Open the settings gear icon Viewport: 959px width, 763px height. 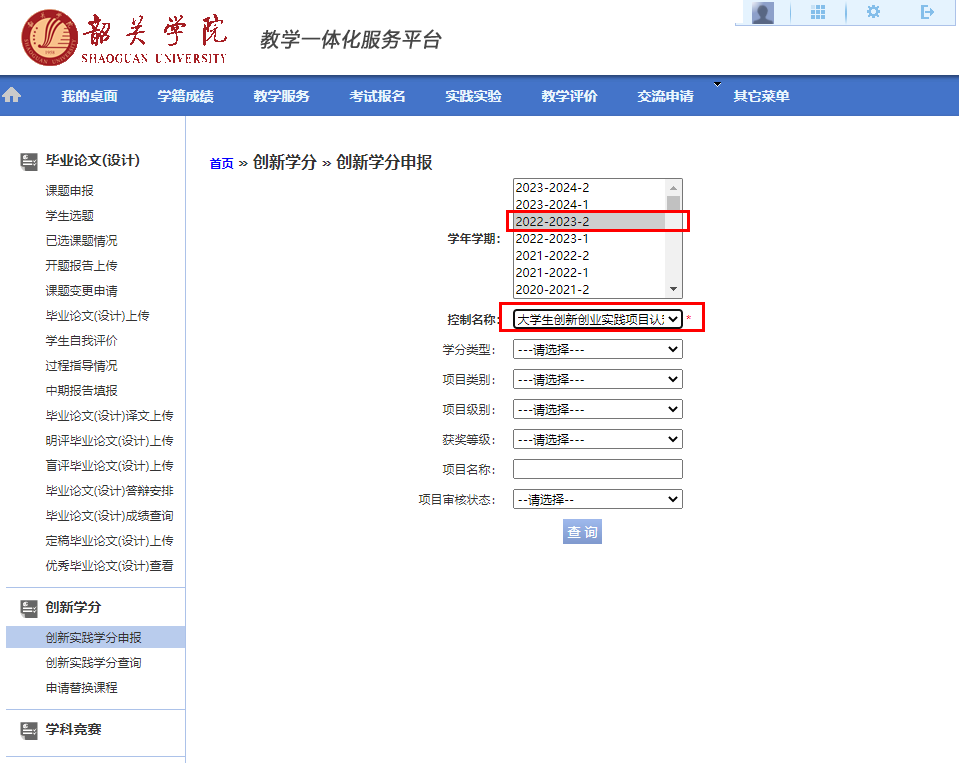click(873, 12)
